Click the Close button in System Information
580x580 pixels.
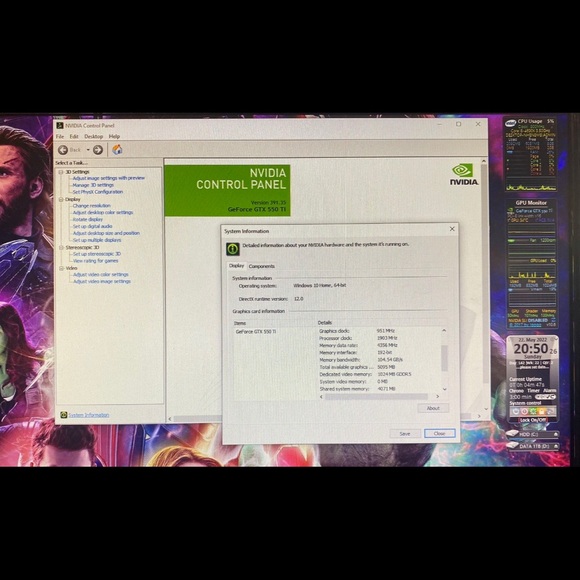point(439,434)
